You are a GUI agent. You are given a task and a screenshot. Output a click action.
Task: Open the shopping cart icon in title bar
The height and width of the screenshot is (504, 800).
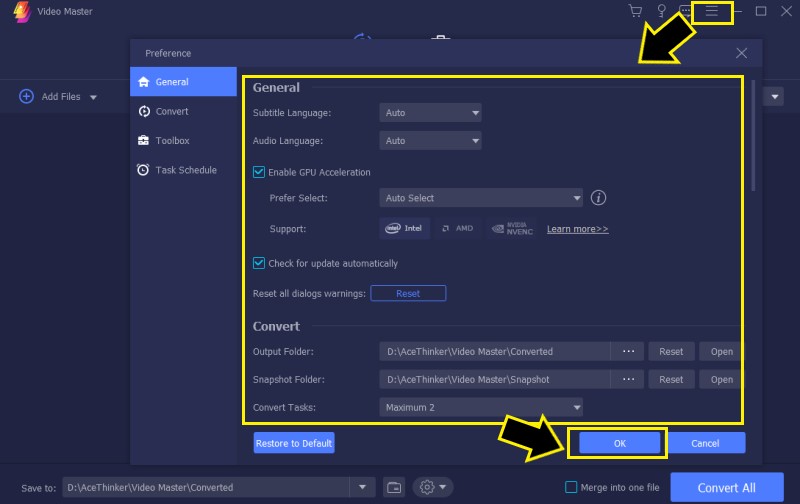635,11
